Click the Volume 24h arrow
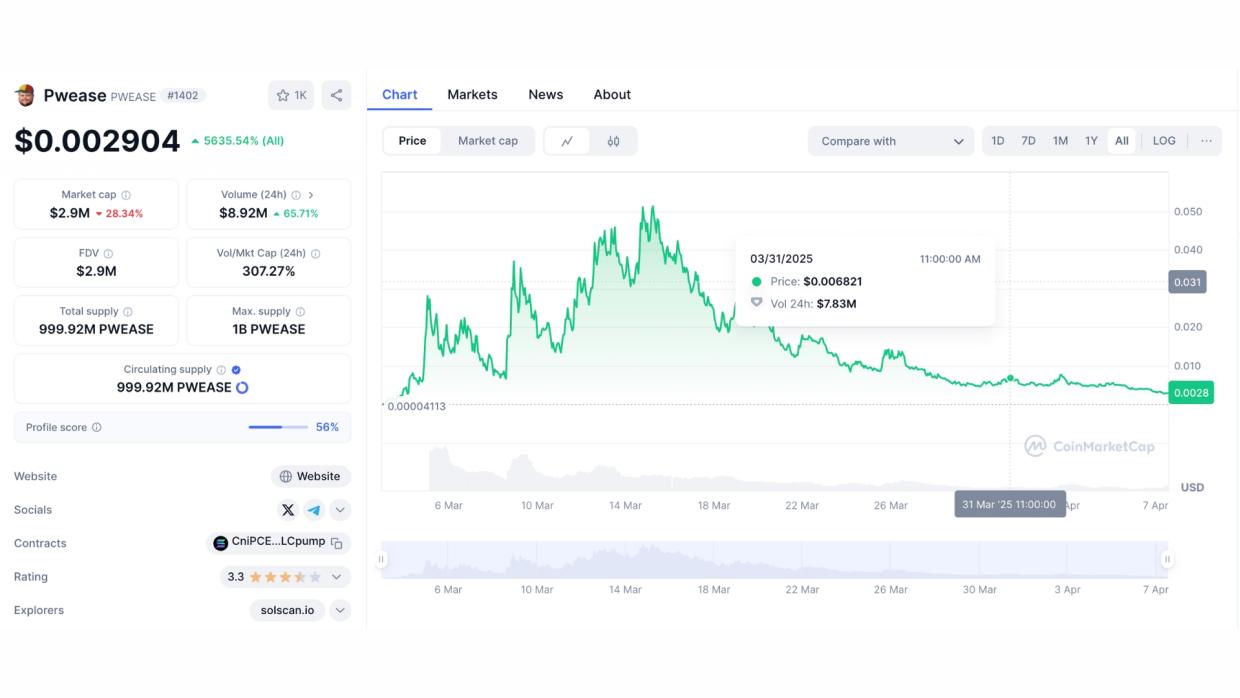Viewport: 1240px width, 698px height. pyautogui.click(x=311, y=195)
